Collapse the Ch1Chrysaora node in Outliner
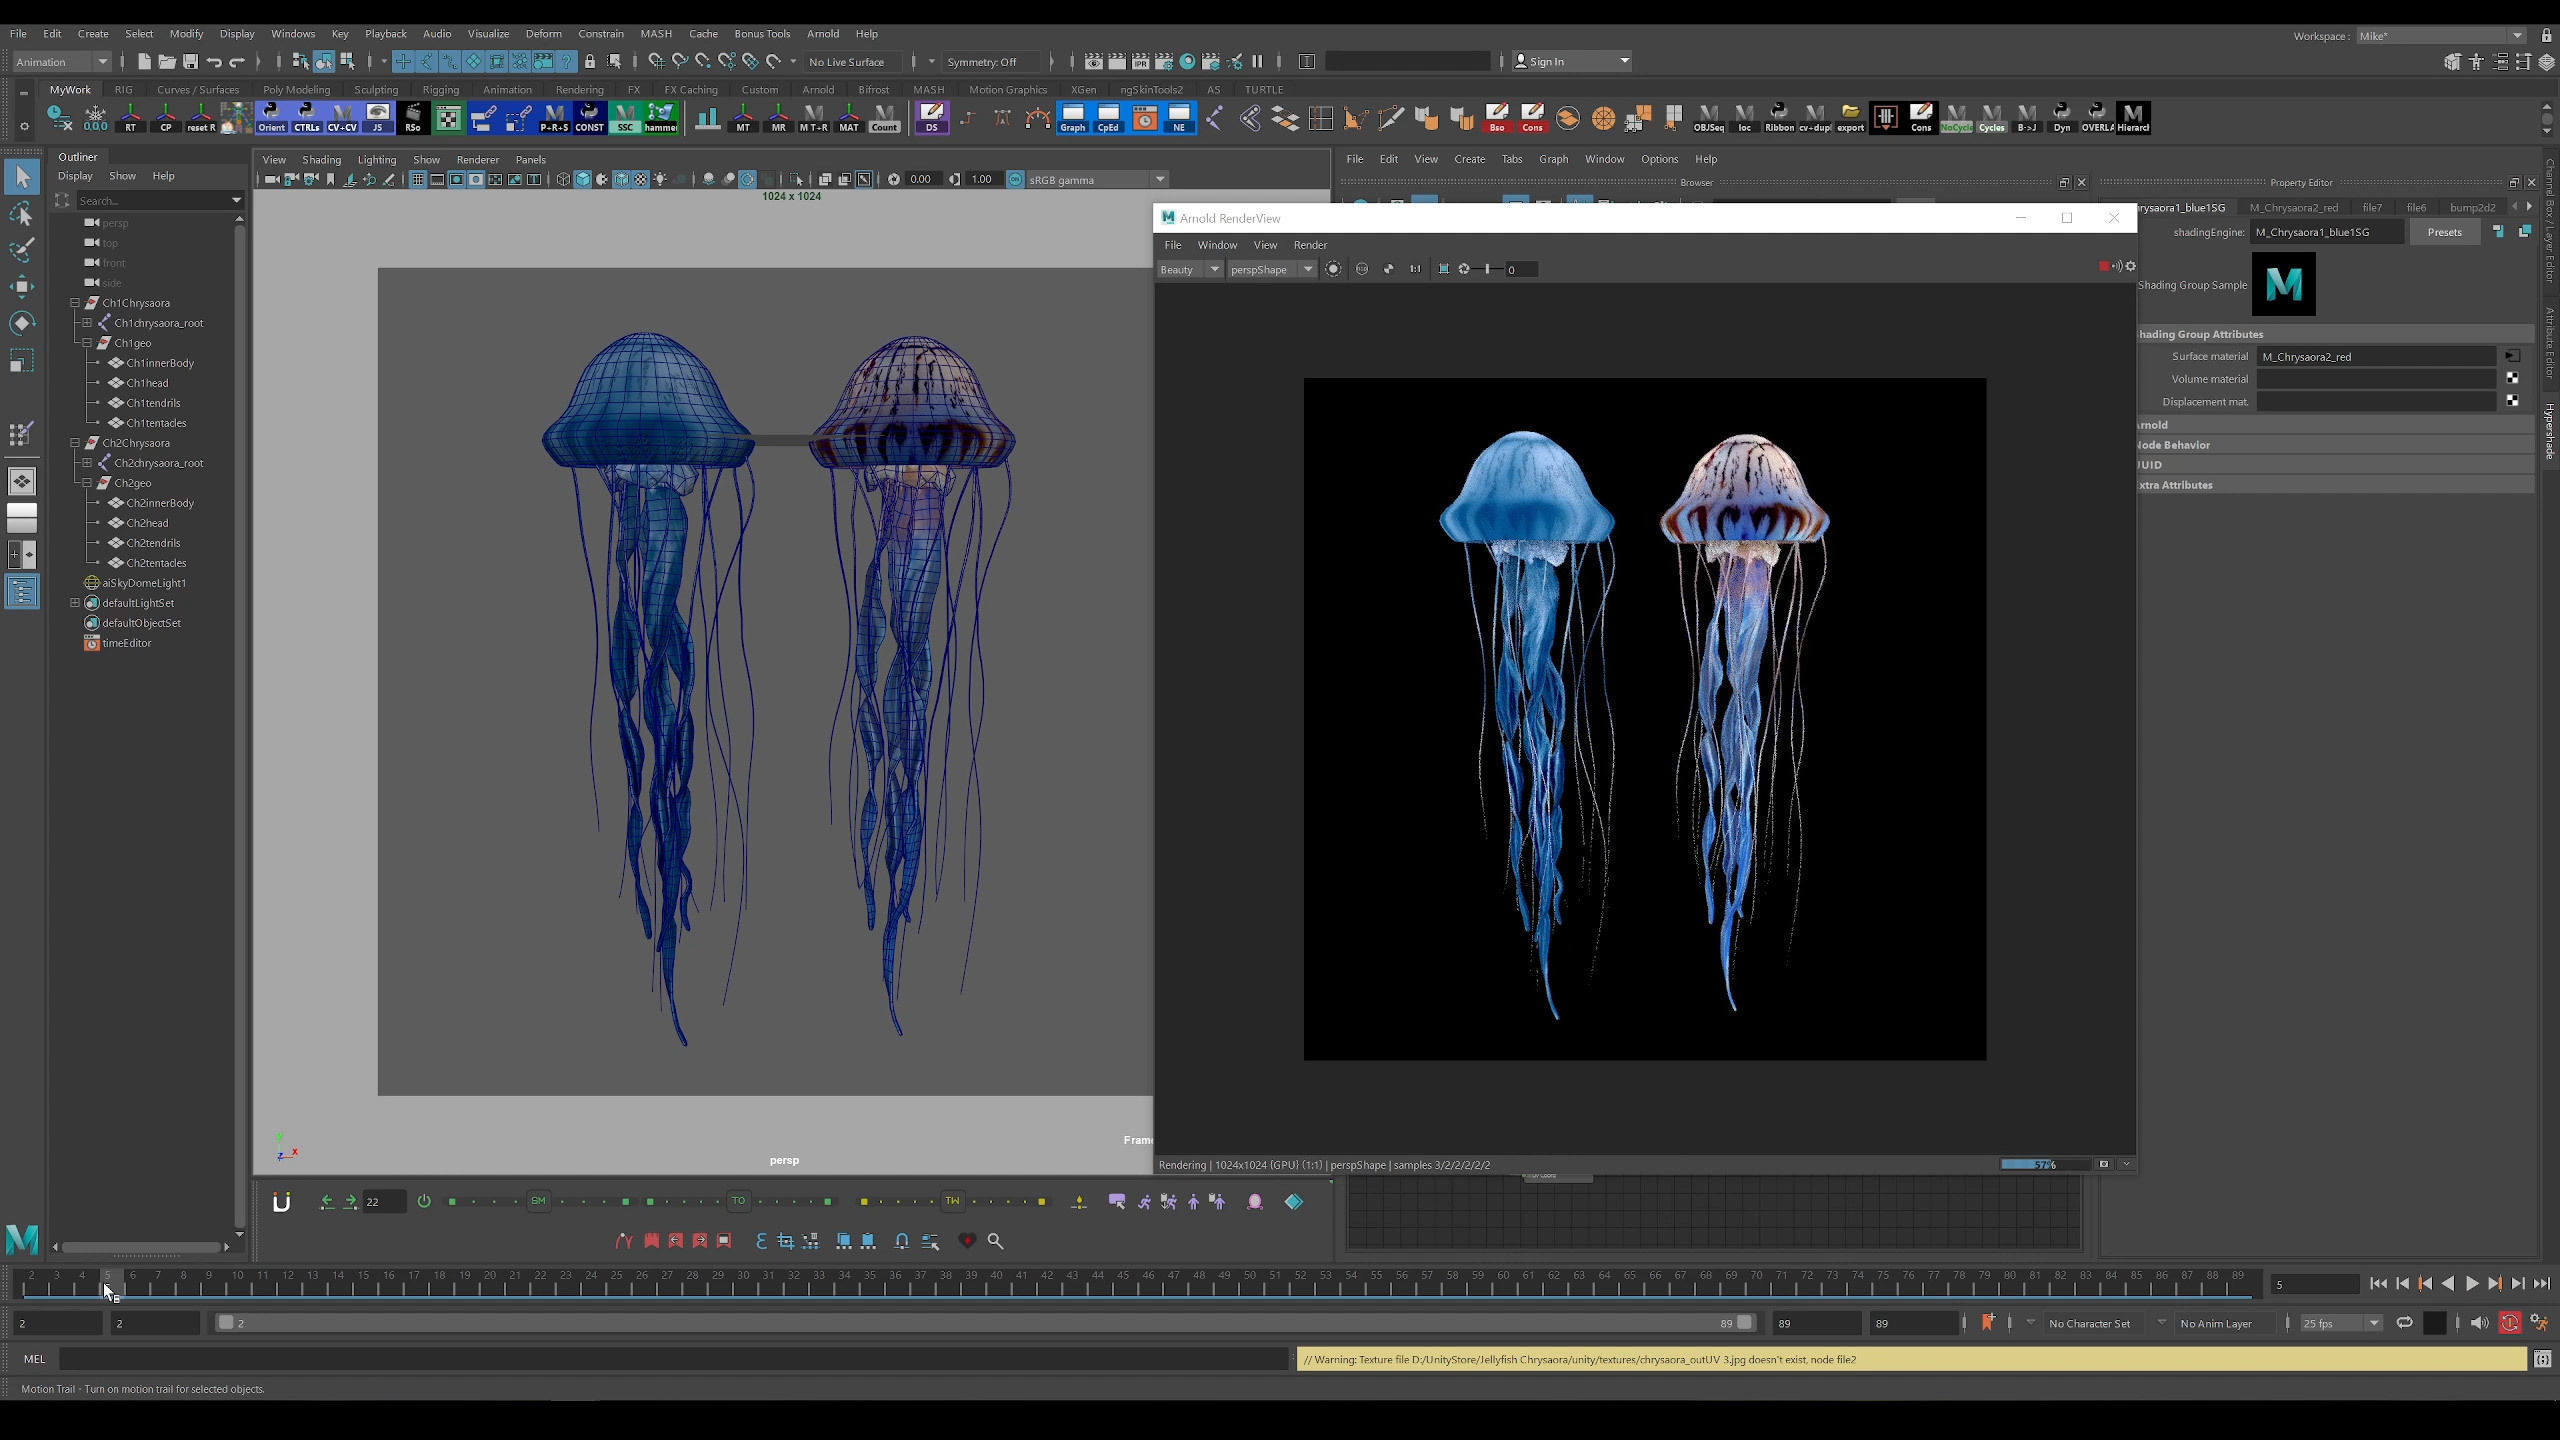This screenshot has height=1440, width=2560. 75,302
